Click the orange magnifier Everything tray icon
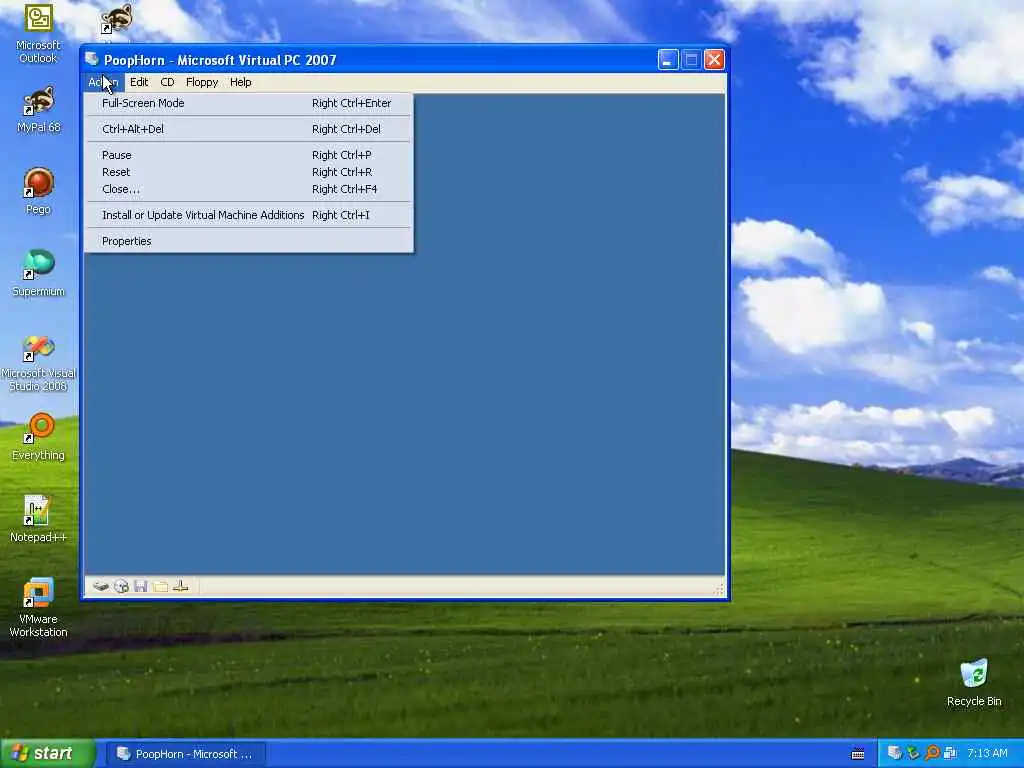The image size is (1024, 768). point(932,753)
